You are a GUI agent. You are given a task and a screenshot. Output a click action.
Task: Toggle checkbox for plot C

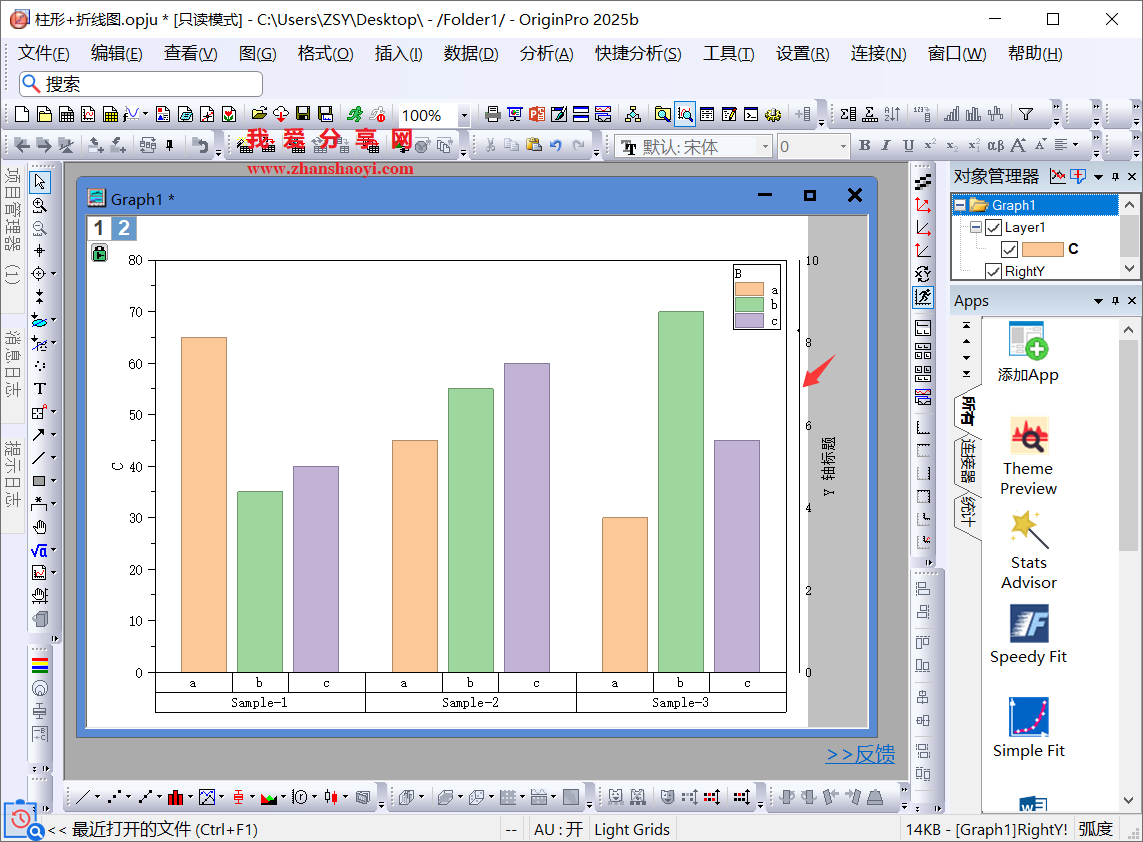(1009, 249)
